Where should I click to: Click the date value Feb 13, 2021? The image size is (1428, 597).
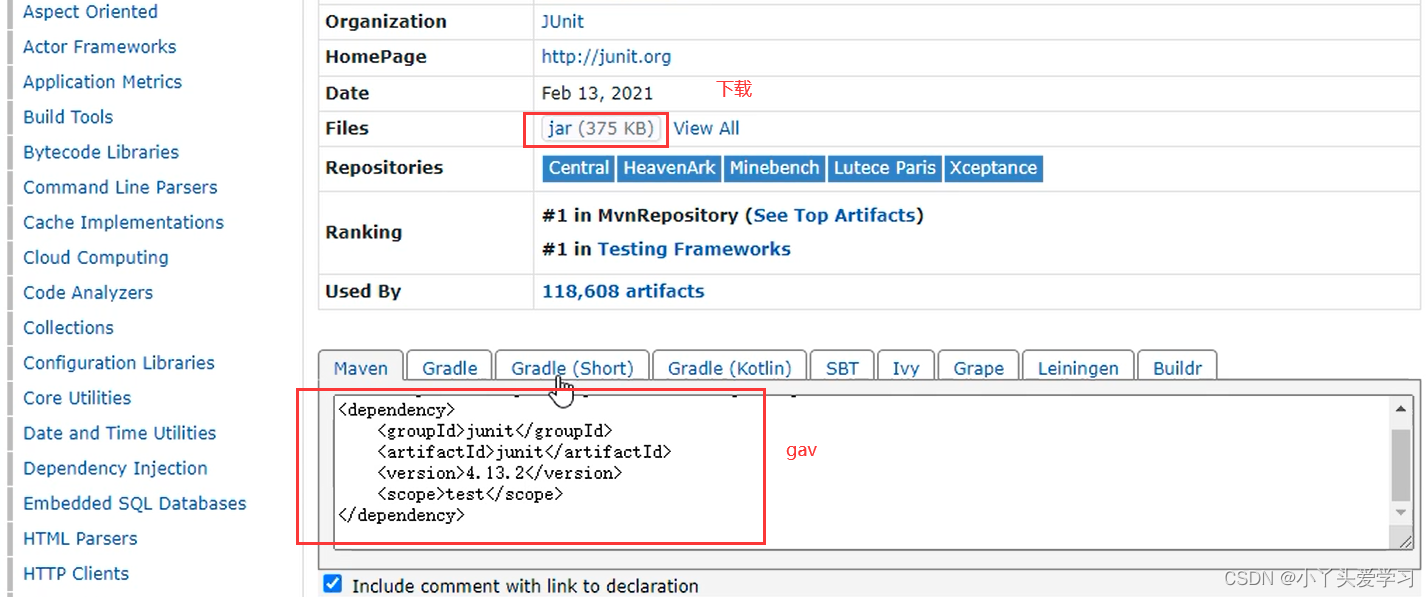point(597,93)
